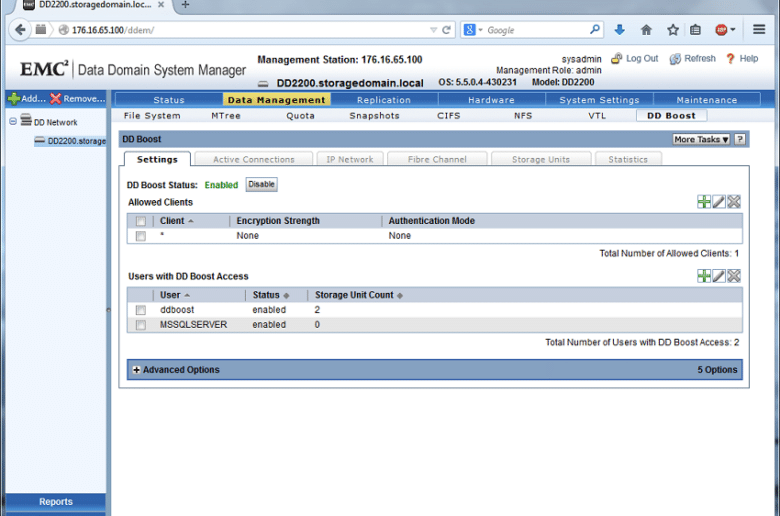This screenshot has height=516, width=780.
Task: Open the Storage Units tab
Action: pos(541,159)
